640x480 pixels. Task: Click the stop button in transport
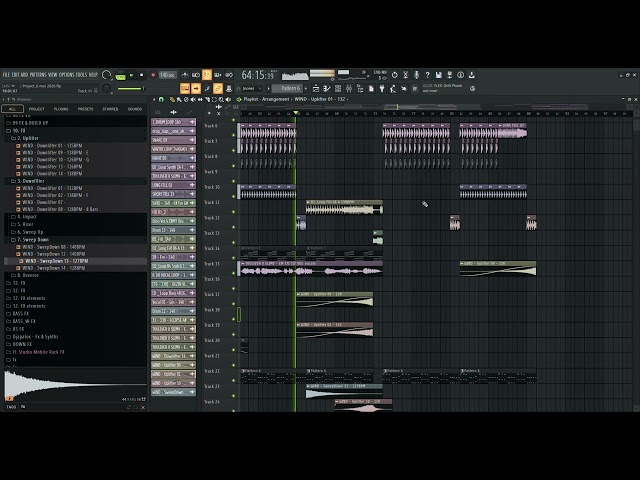click(142, 75)
